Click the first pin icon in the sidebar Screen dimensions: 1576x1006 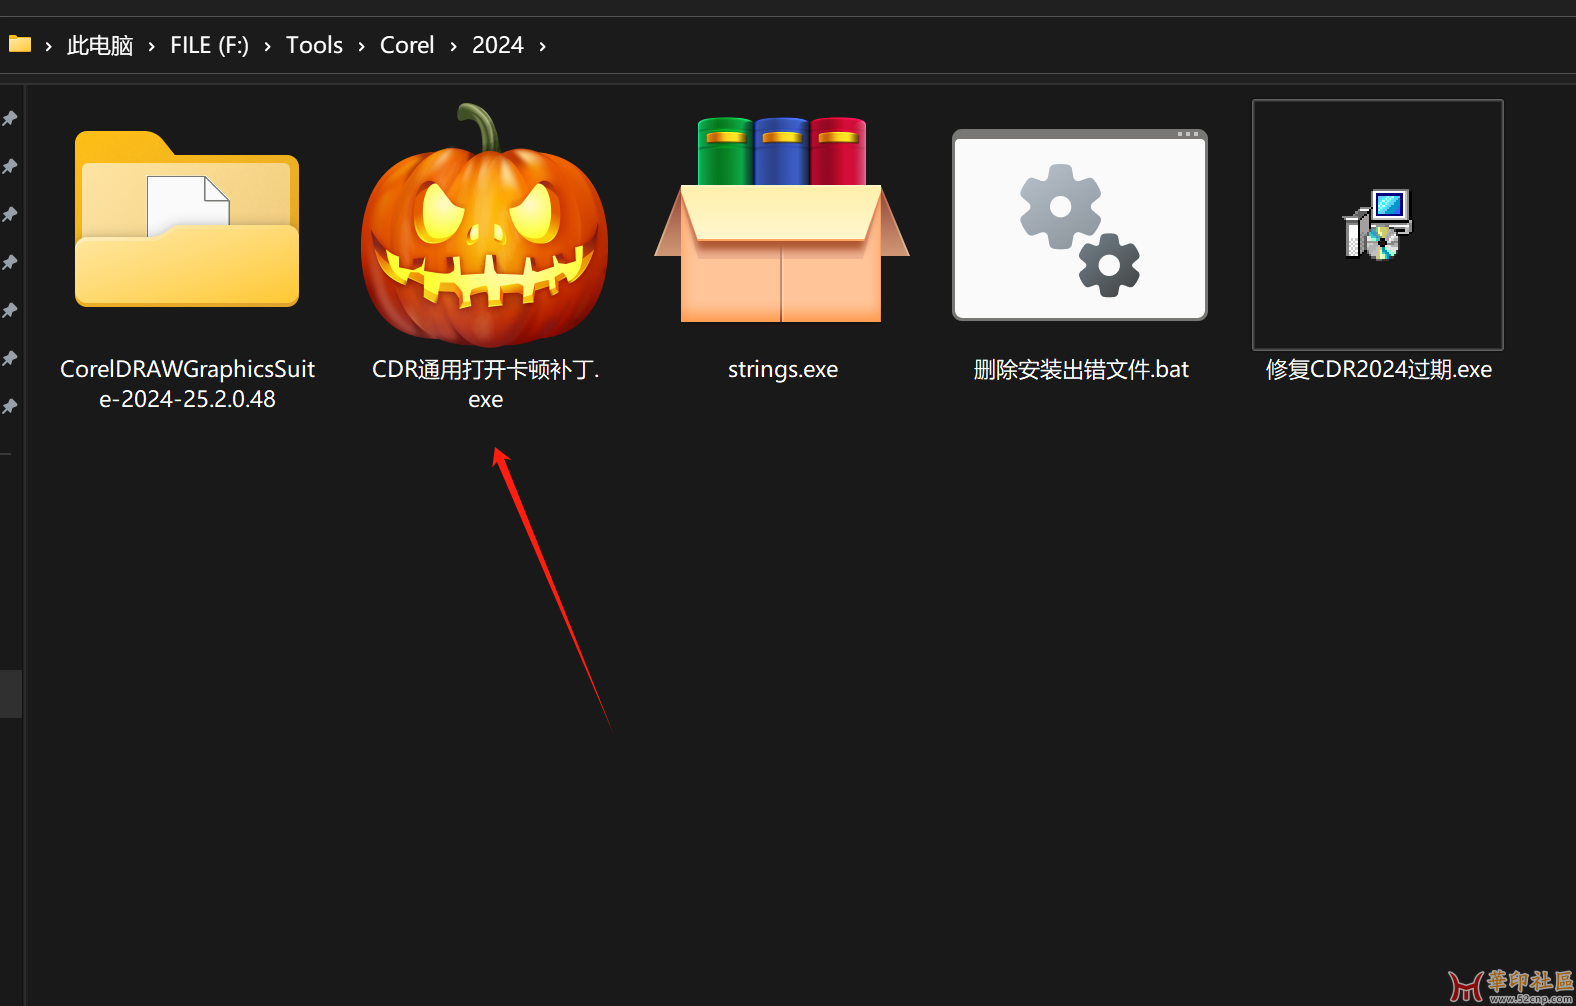[10, 119]
